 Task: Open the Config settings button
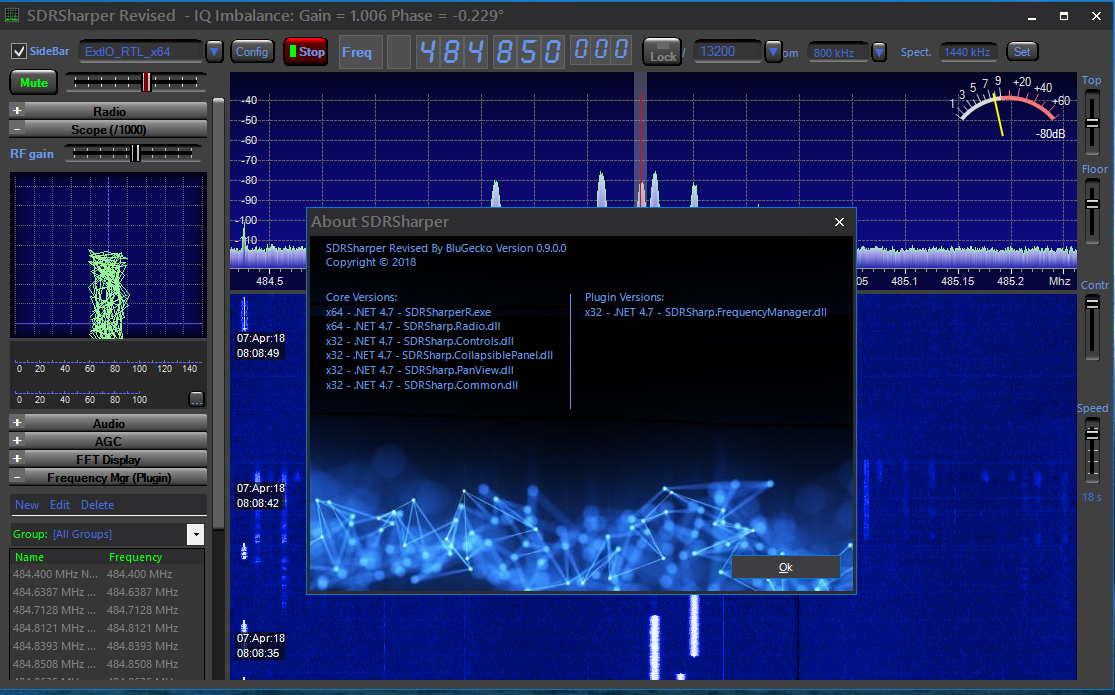pos(252,52)
